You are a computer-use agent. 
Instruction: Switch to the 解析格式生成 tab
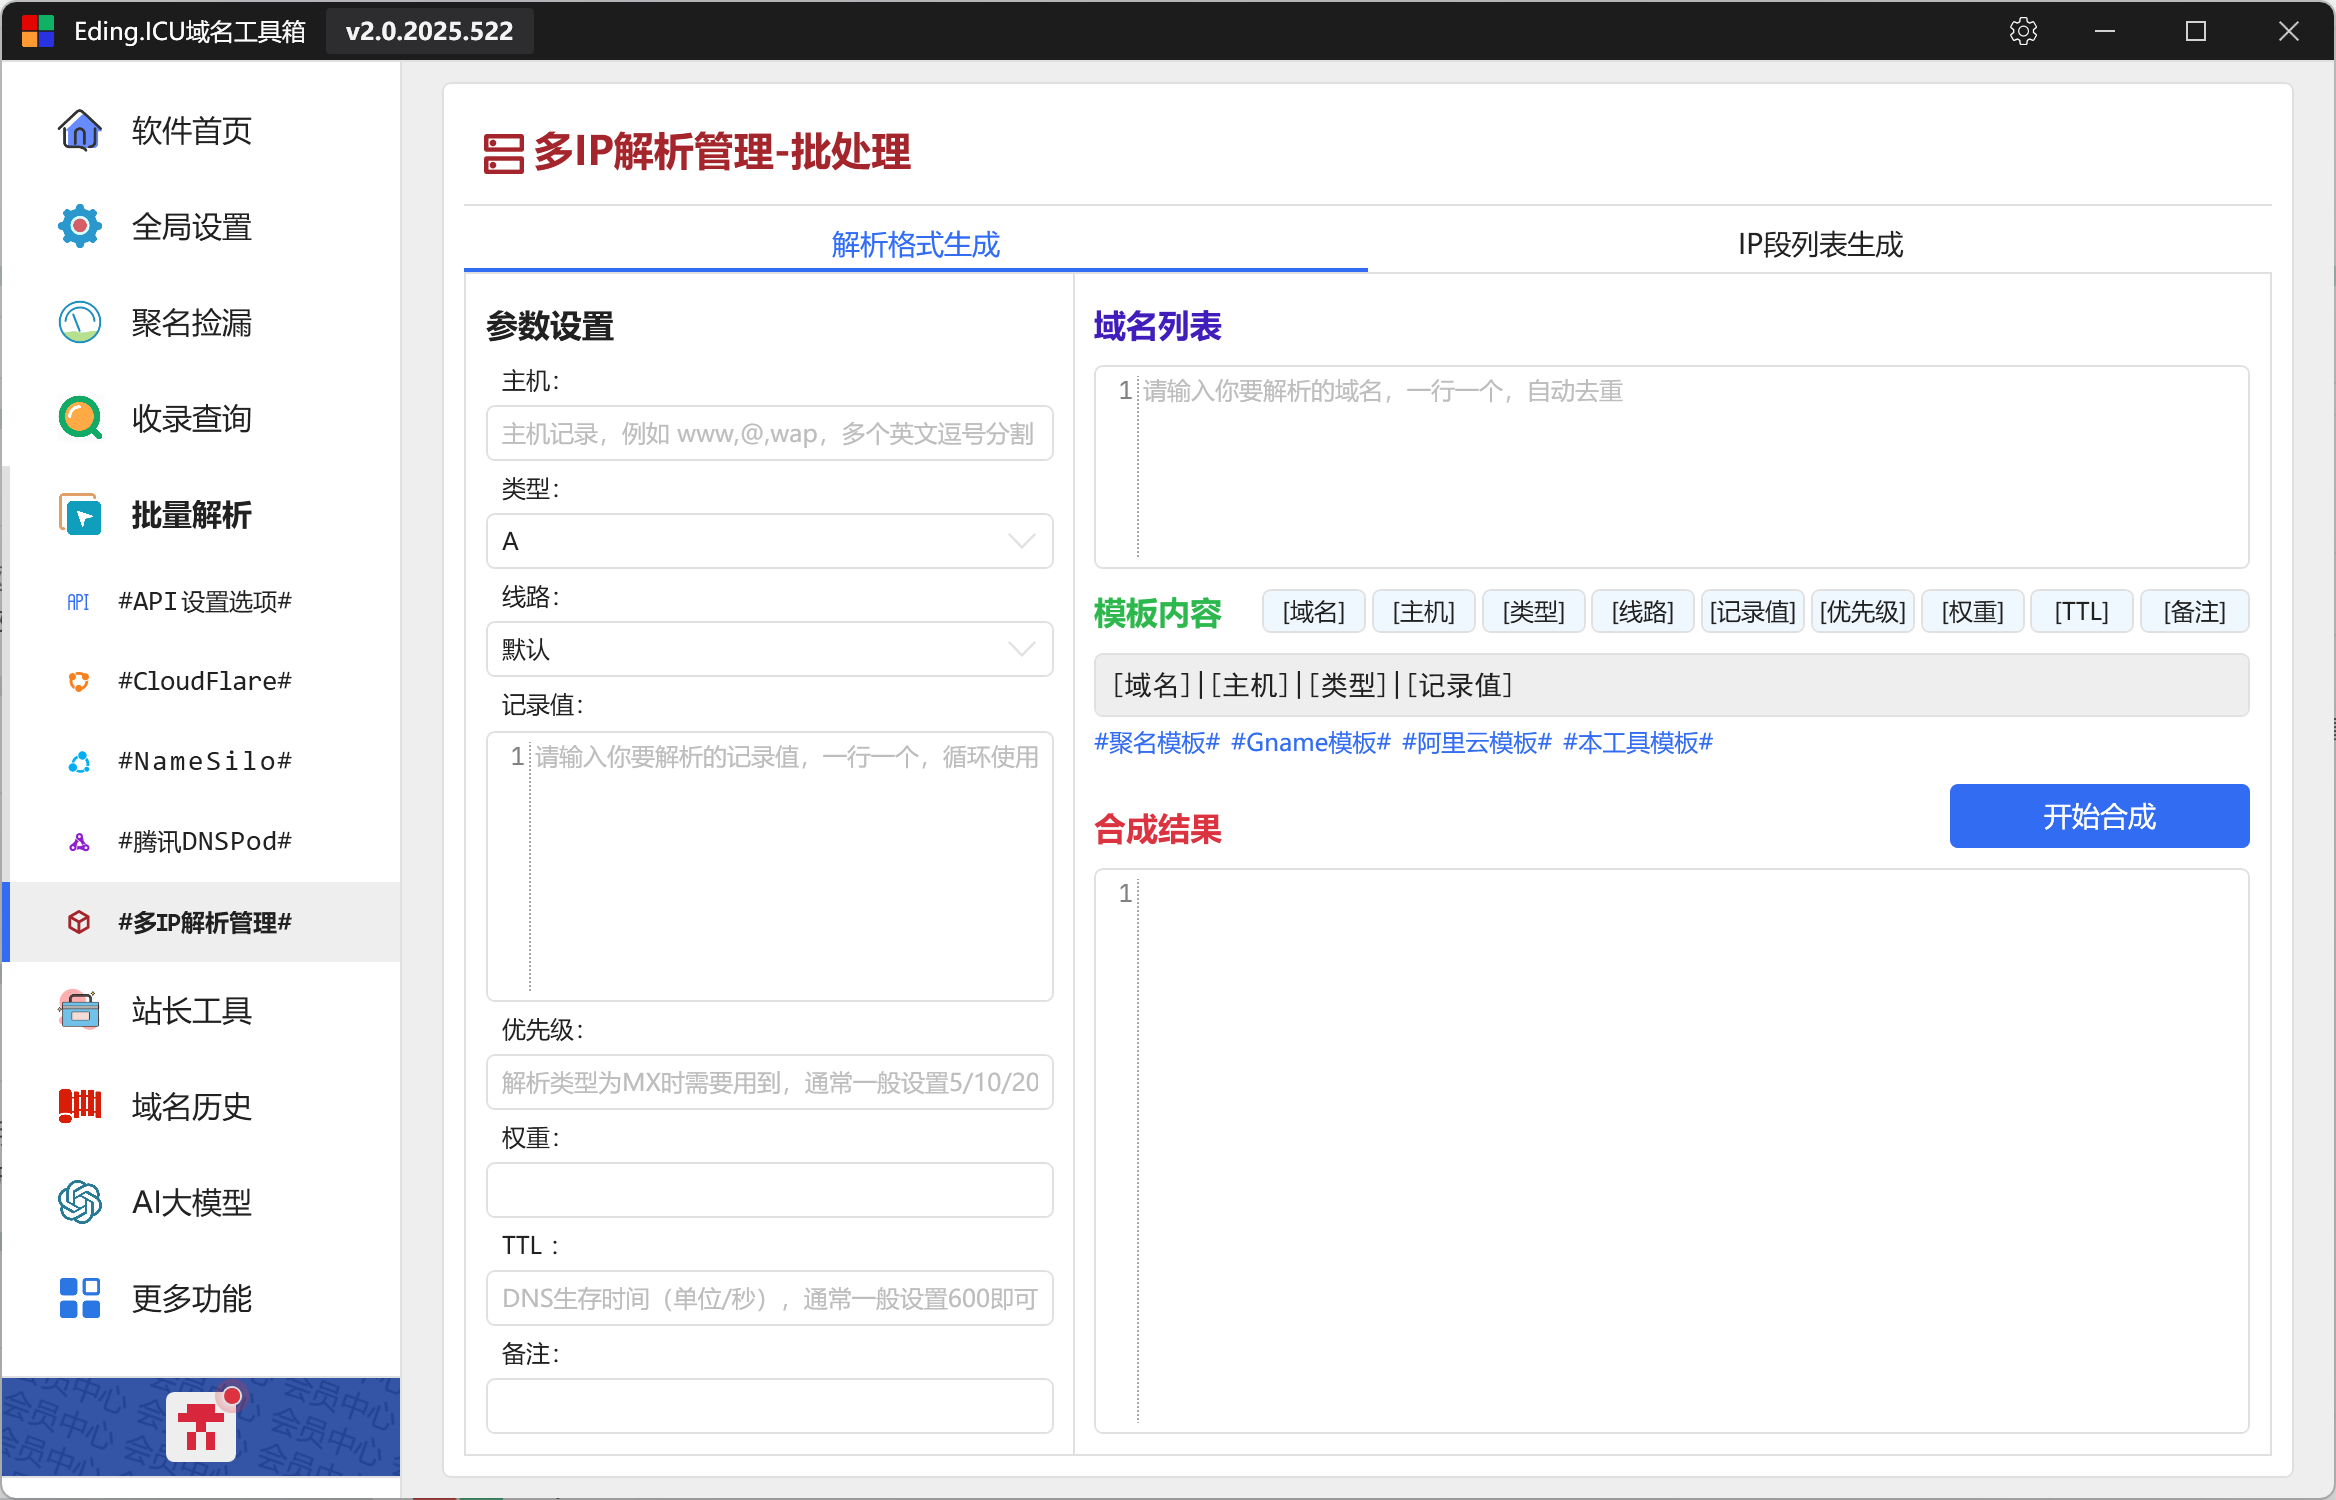915,244
